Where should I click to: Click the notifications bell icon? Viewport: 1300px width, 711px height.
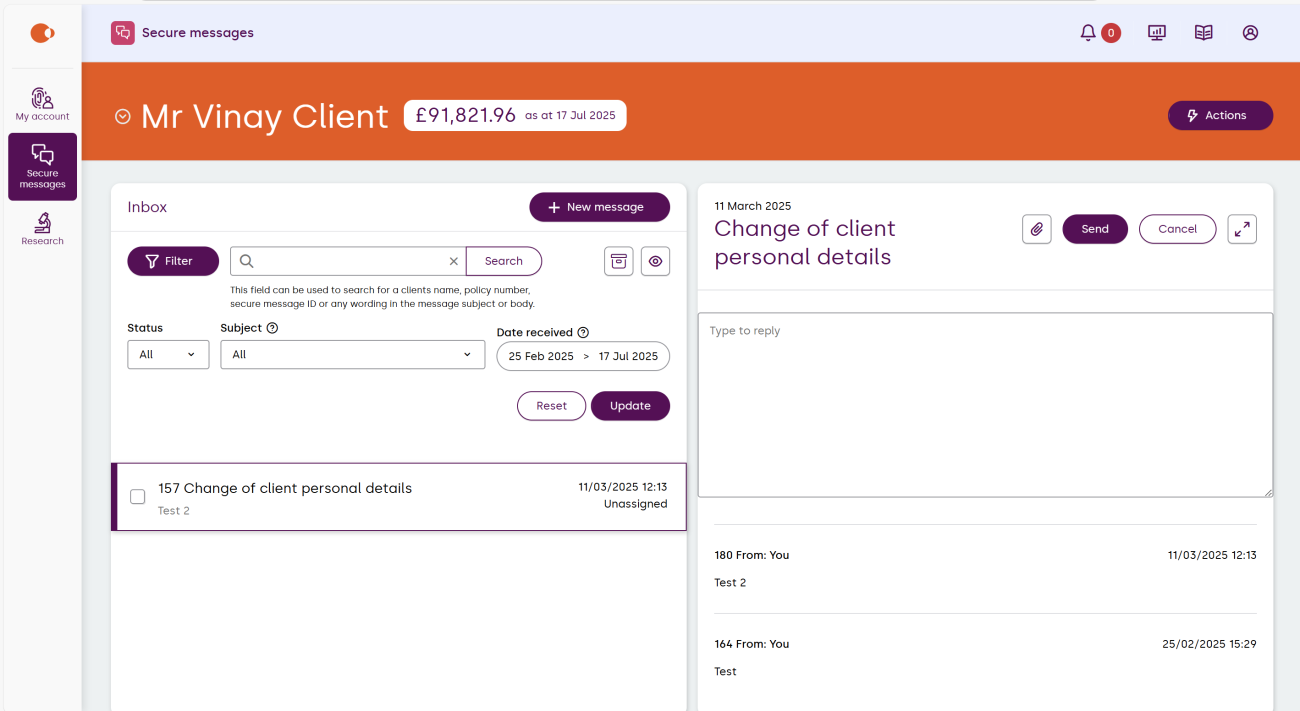pos(1088,33)
